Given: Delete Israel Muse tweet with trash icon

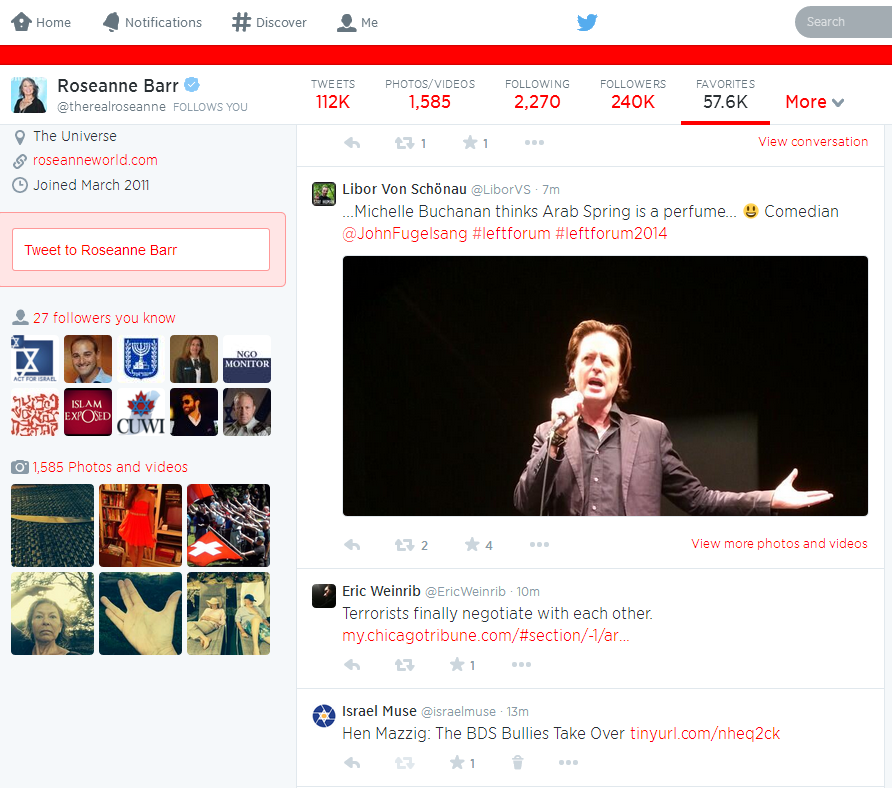Looking at the screenshot, I should coord(517,762).
